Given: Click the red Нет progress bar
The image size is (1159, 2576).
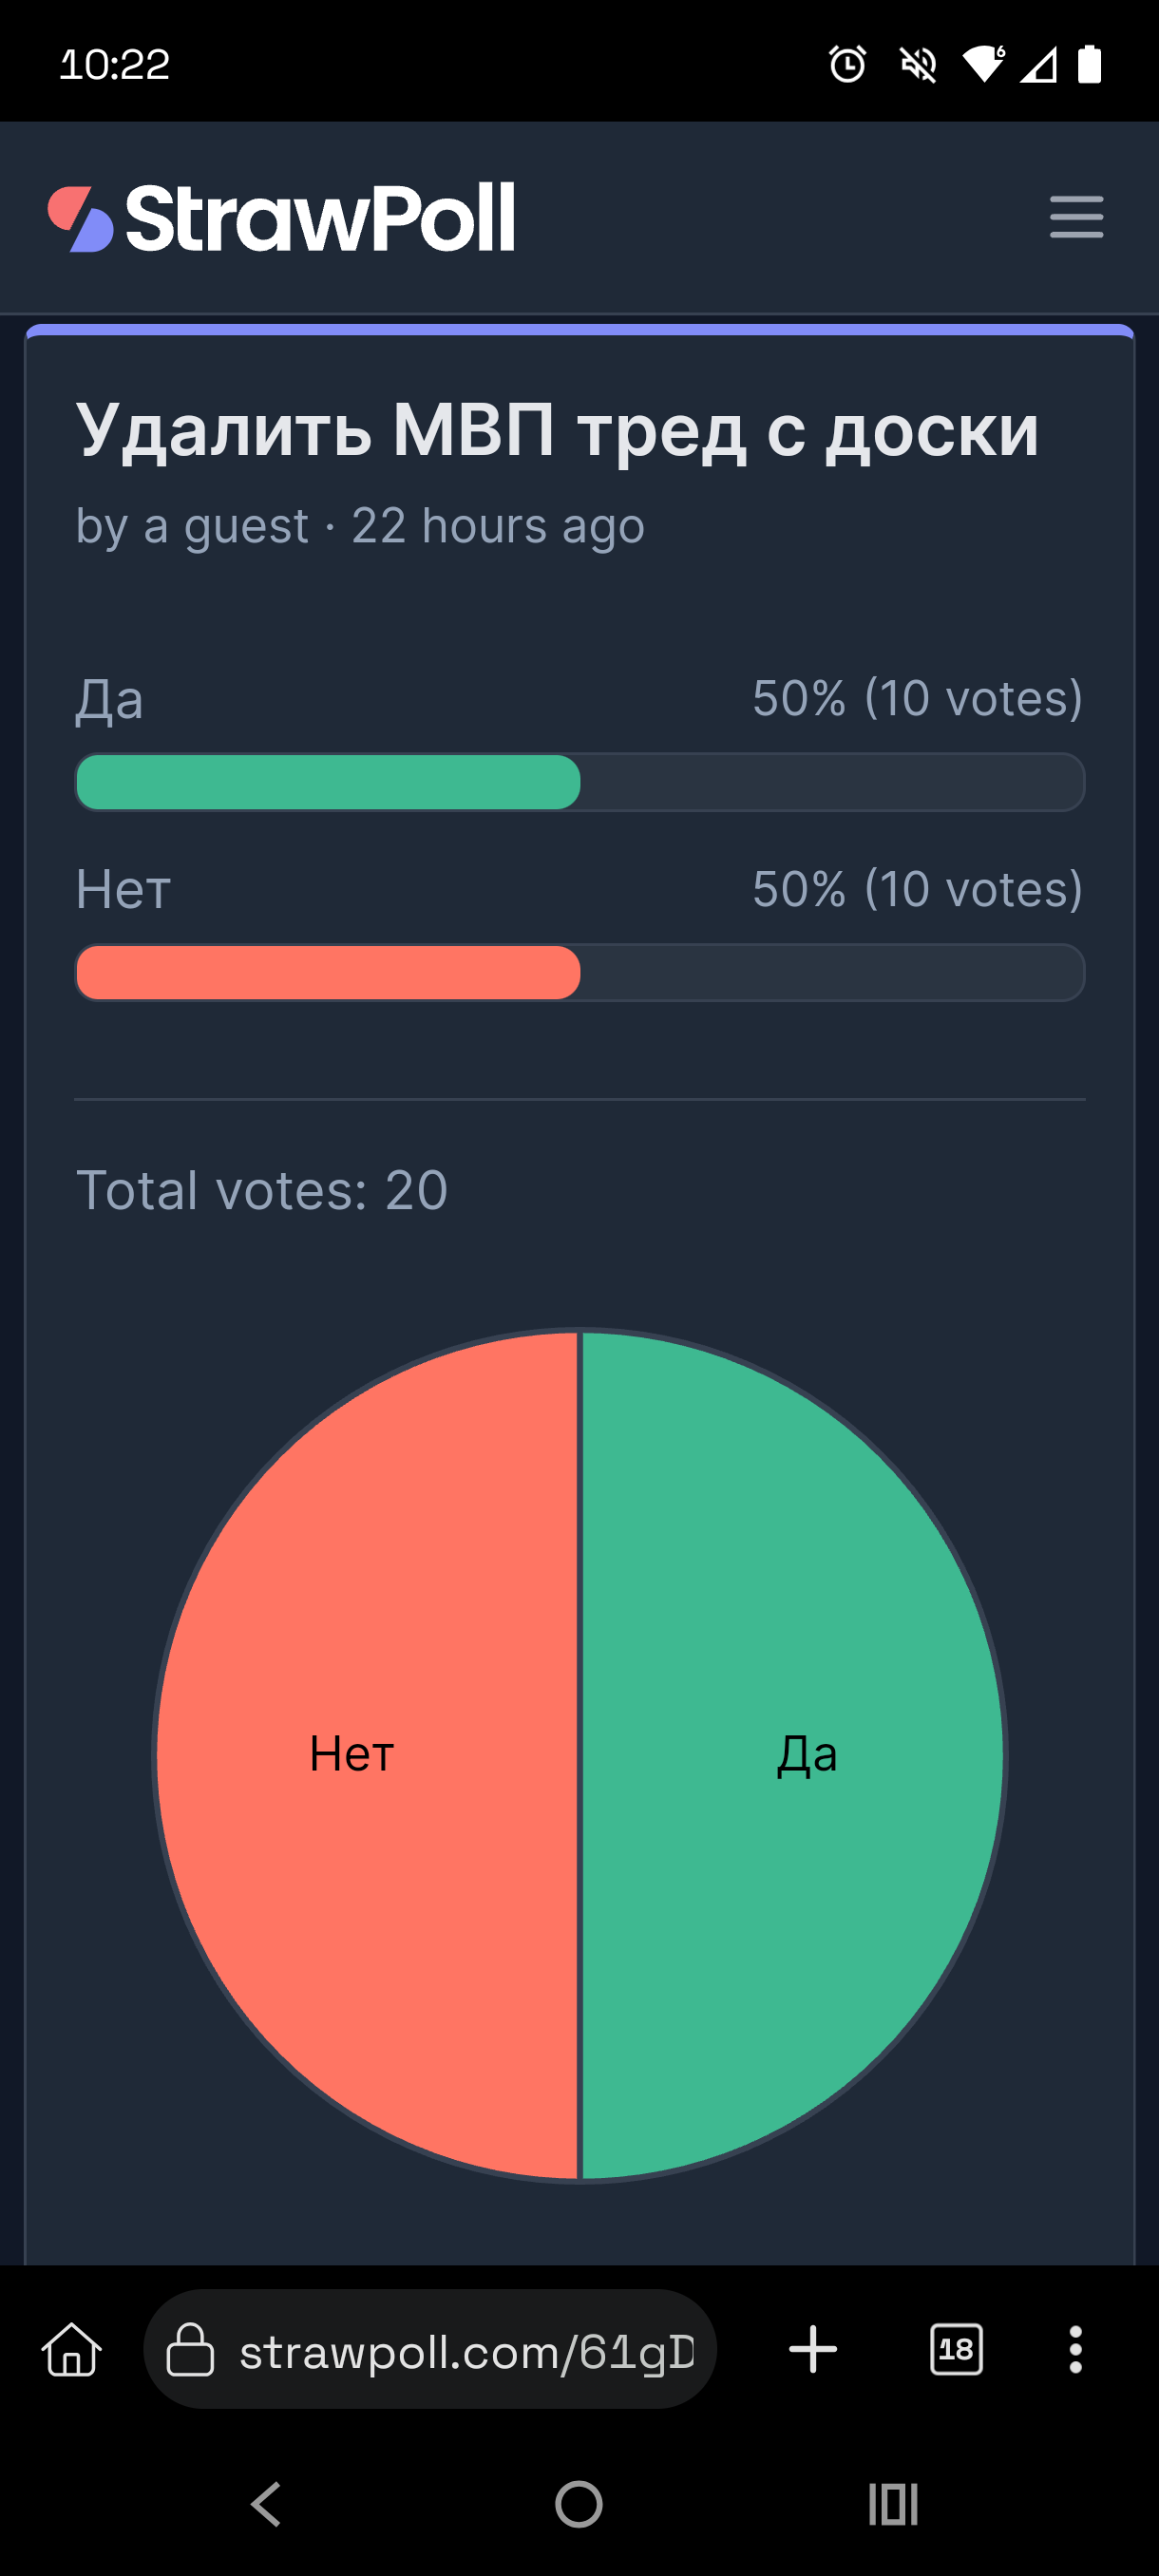Looking at the screenshot, I should click(x=328, y=972).
